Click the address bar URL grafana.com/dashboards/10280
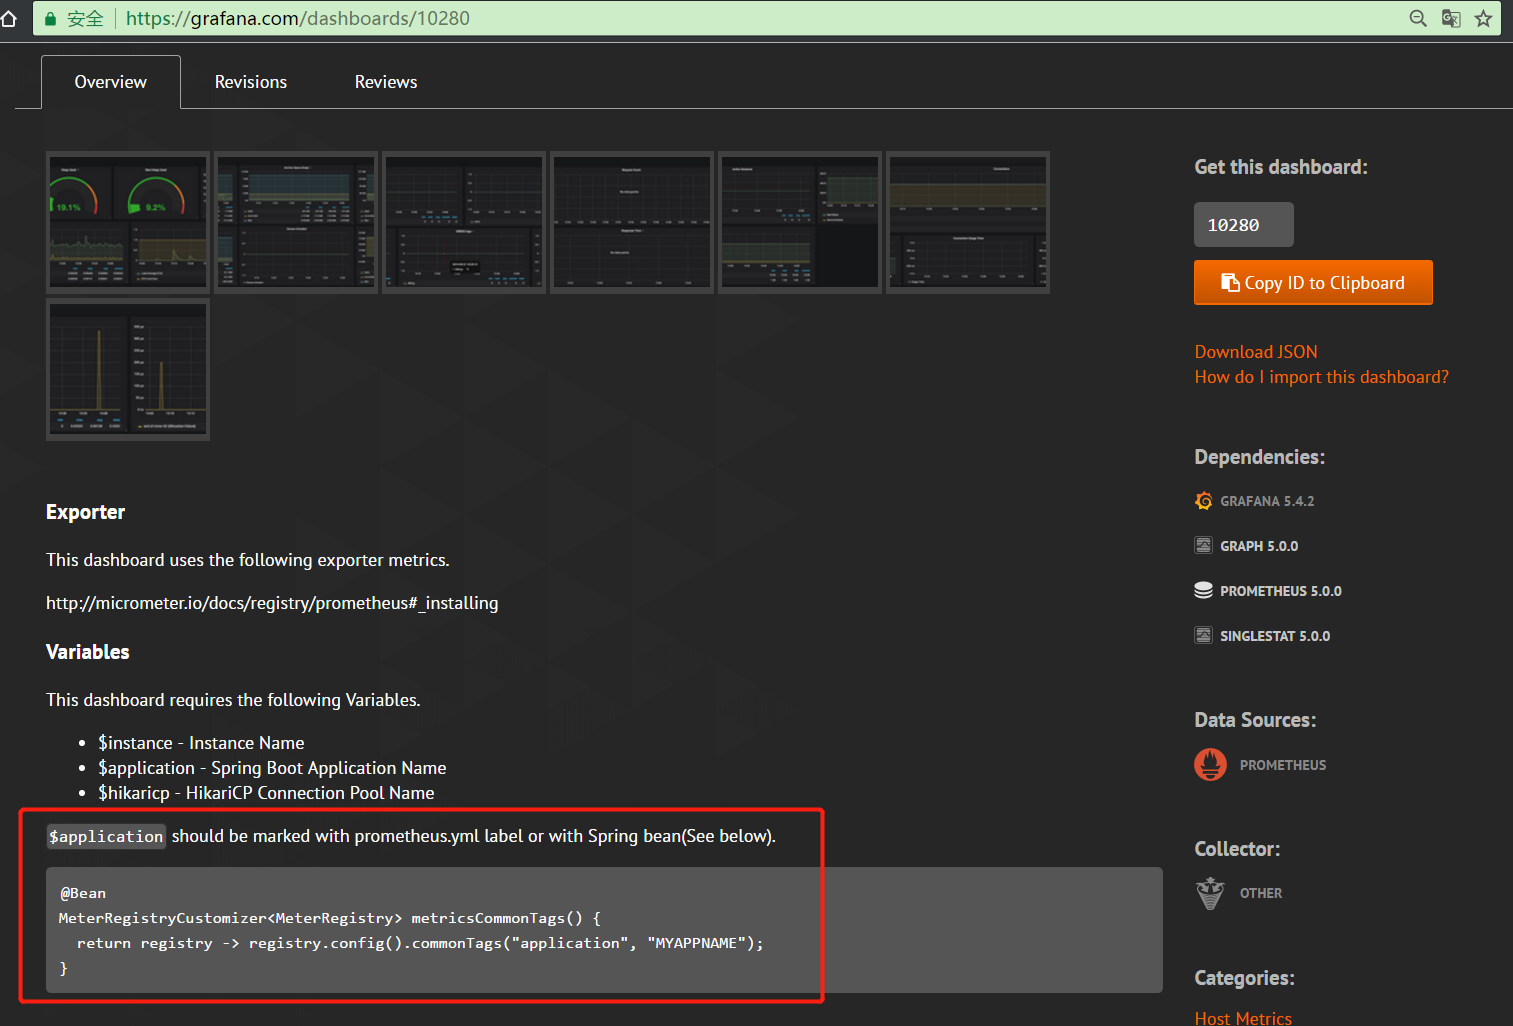This screenshot has height=1026, width=1513. (x=298, y=18)
